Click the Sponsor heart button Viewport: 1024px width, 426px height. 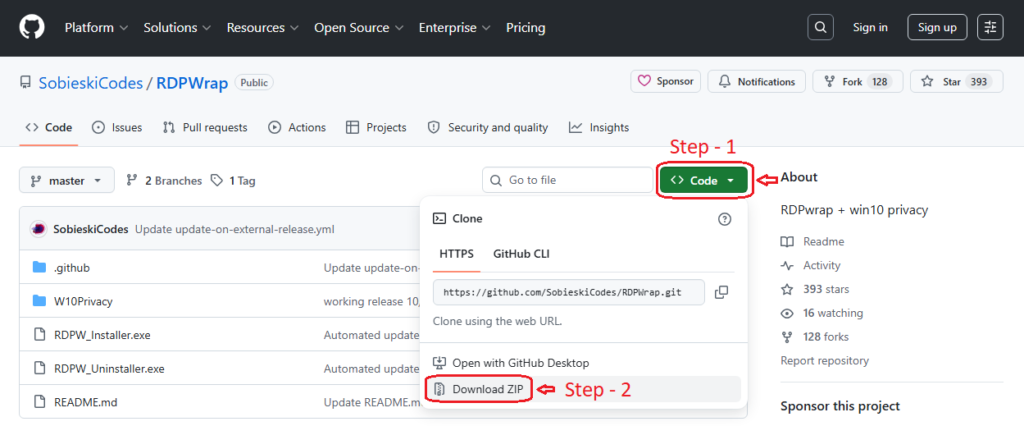(x=665, y=82)
